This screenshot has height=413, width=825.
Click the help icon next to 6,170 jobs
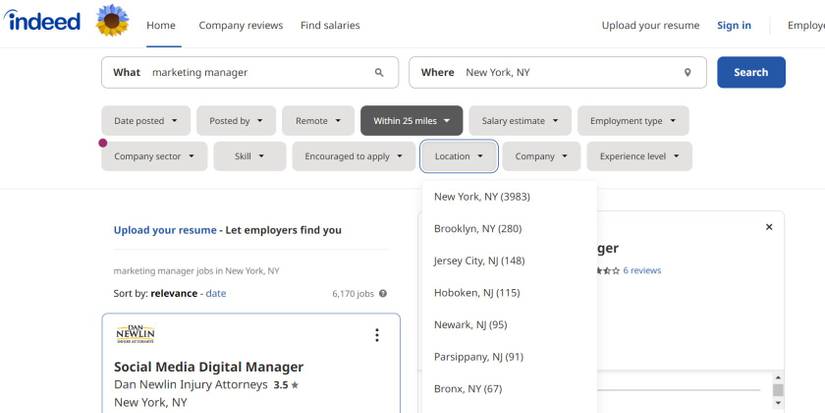coord(383,294)
